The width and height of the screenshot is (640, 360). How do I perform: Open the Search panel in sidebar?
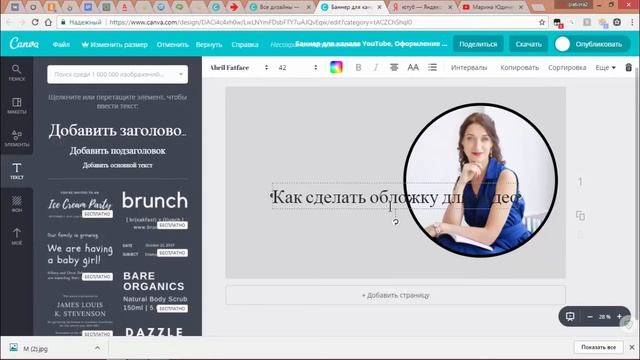(x=17, y=73)
